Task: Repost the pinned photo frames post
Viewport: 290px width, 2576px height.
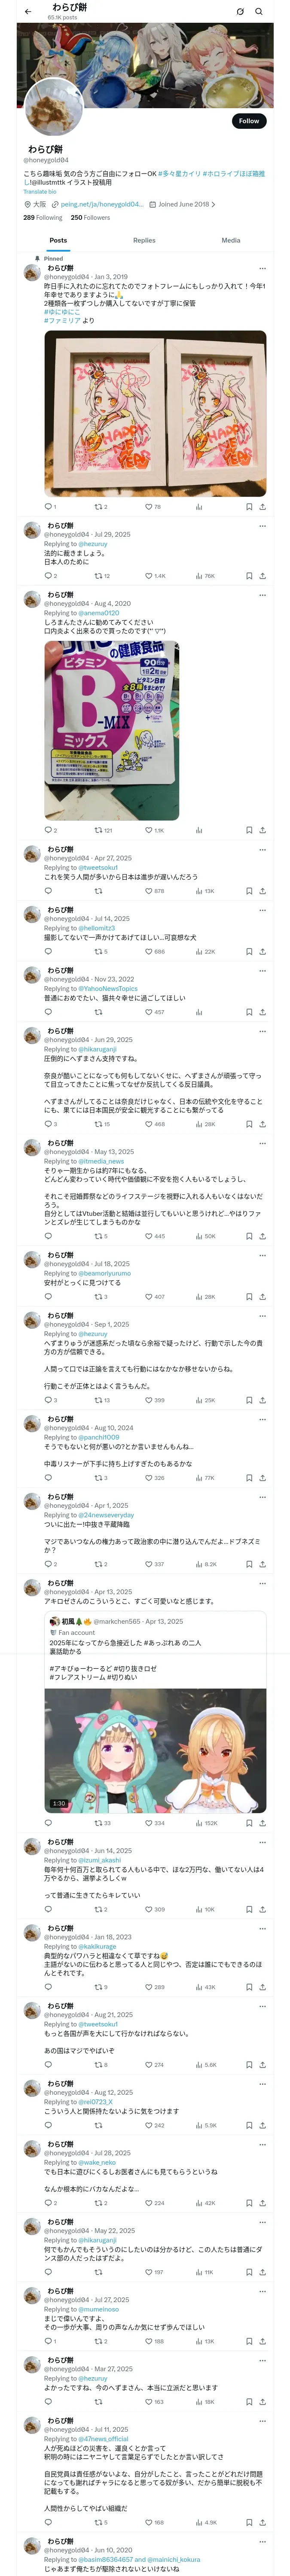Action: point(98,507)
